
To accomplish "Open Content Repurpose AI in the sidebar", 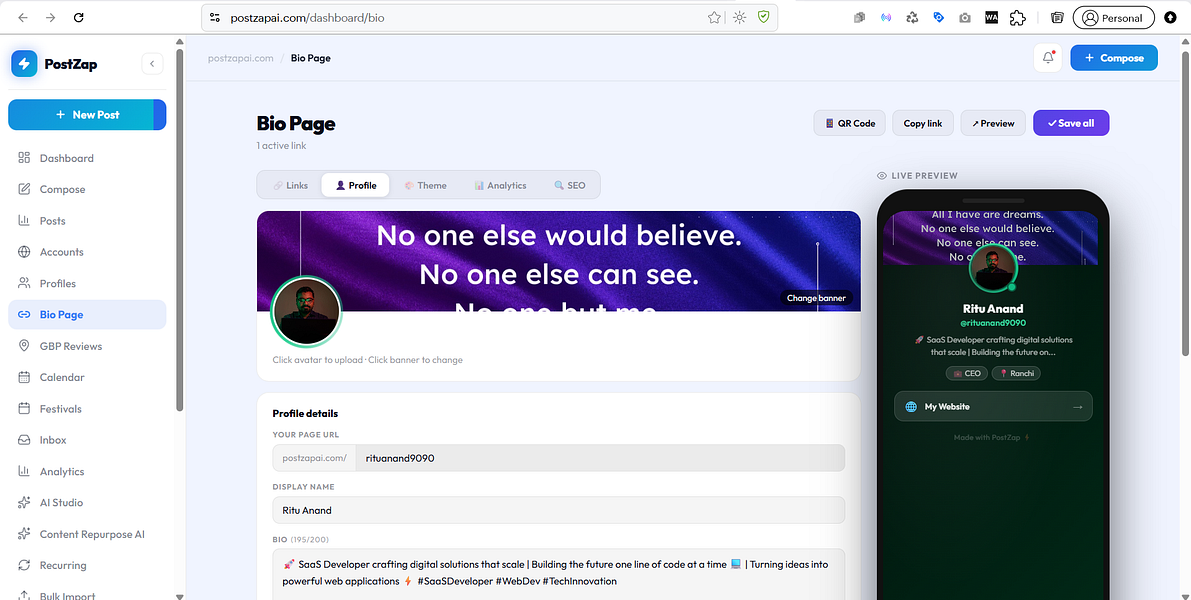I will click(x=87, y=534).
